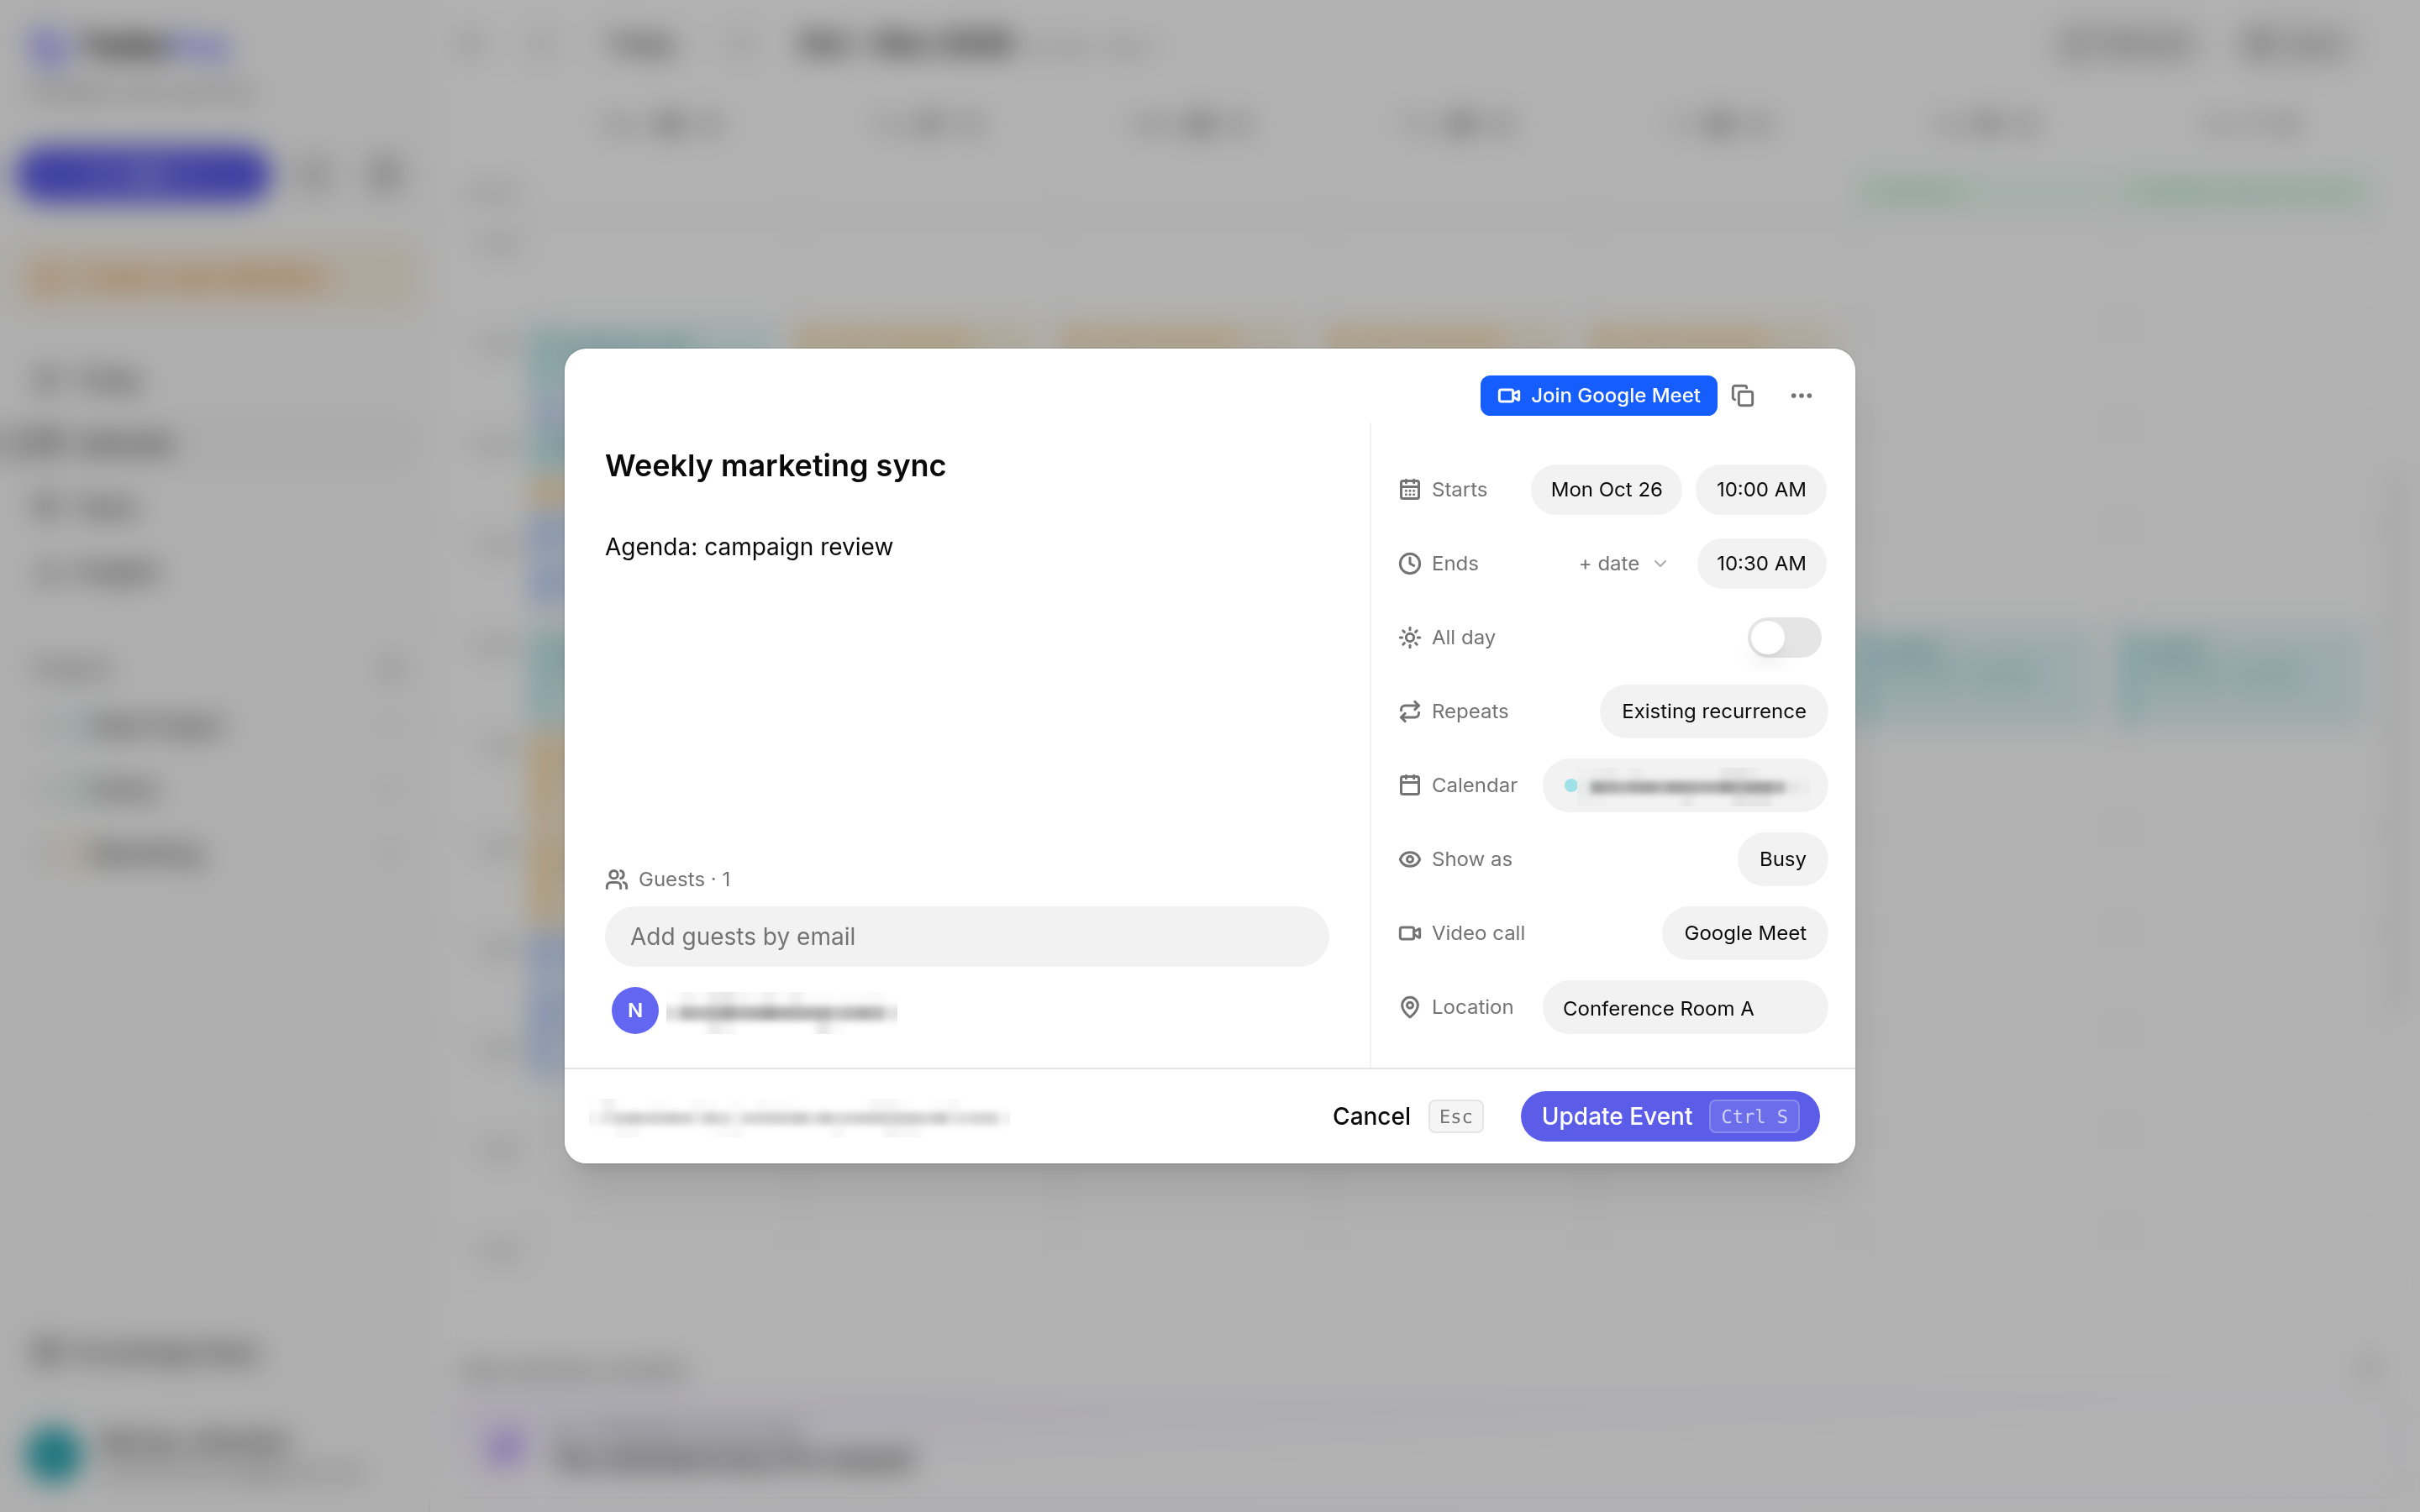Edit the Conference Room A location field
The width and height of the screenshot is (2420, 1512).
coord(1685,1008)
